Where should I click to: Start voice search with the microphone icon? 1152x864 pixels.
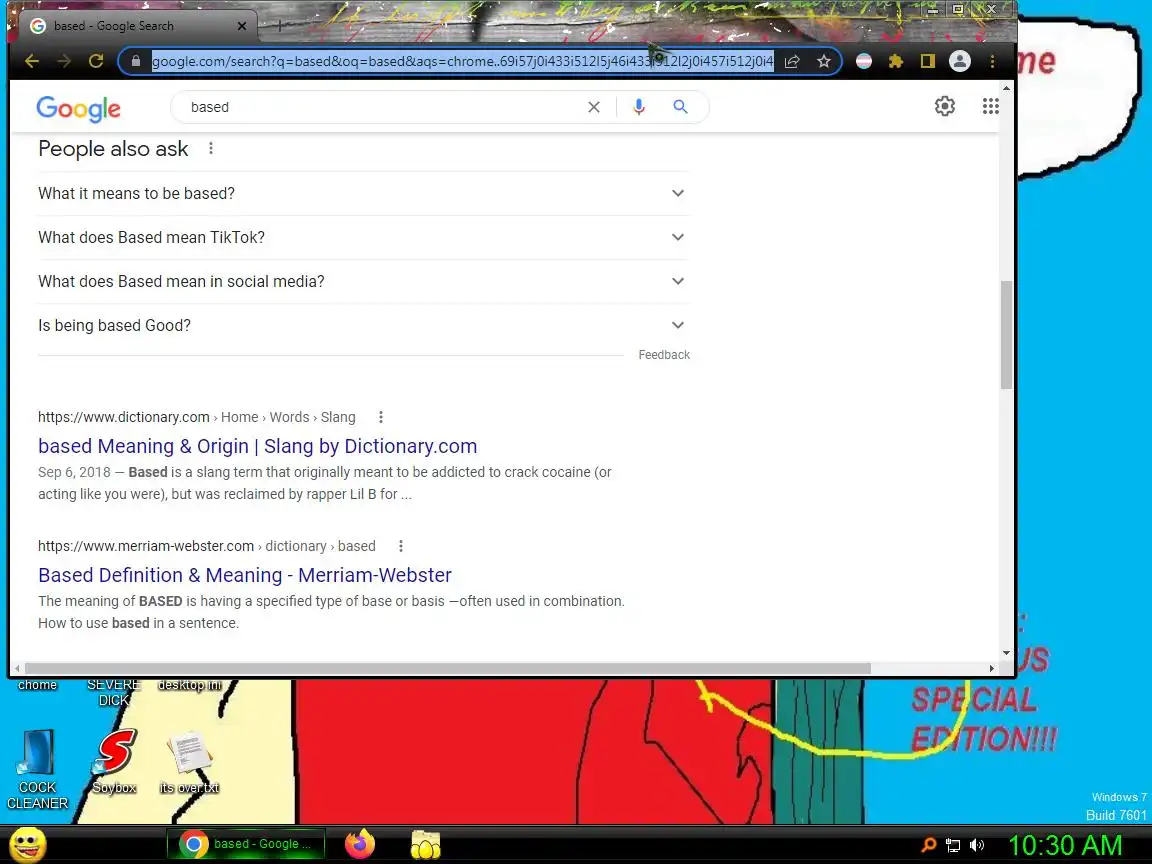pos(639,107)
